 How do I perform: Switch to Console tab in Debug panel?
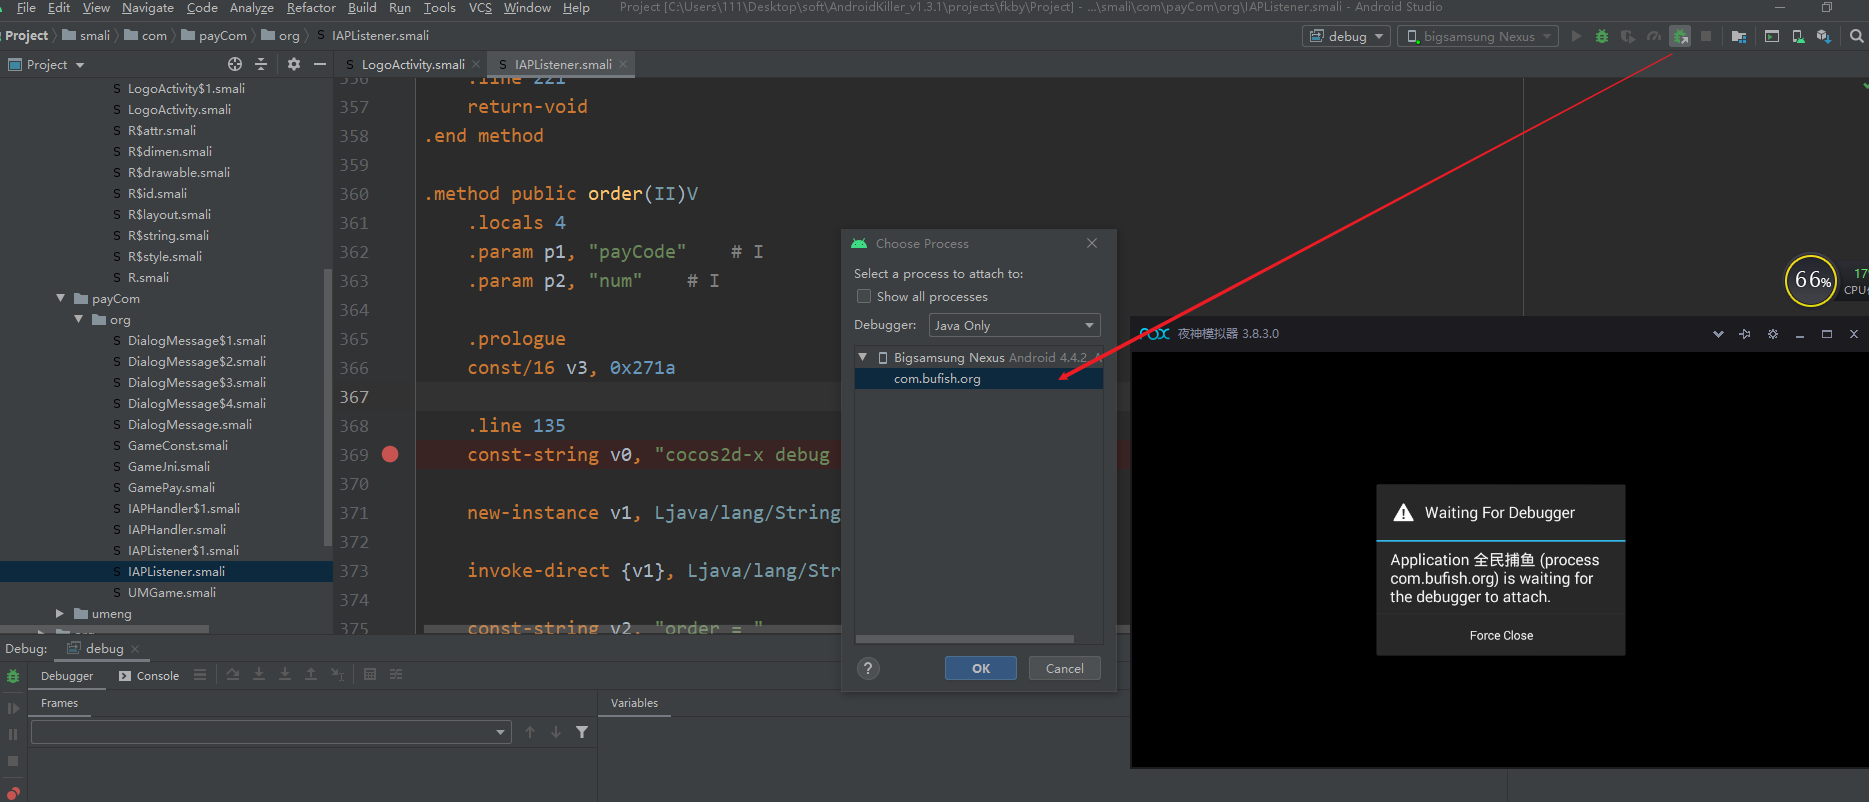tap(149, 676)
